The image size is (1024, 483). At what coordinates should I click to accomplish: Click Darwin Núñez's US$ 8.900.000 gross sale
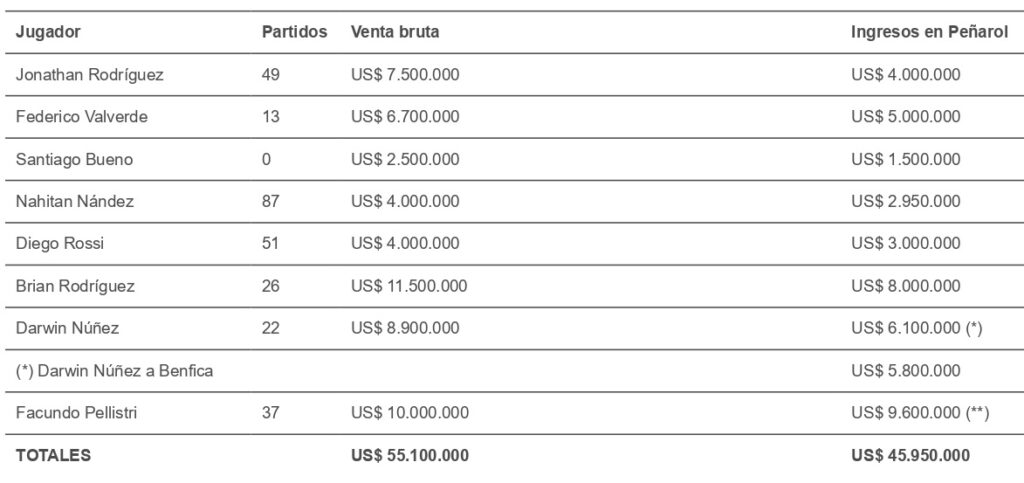(x=405, y=328)
